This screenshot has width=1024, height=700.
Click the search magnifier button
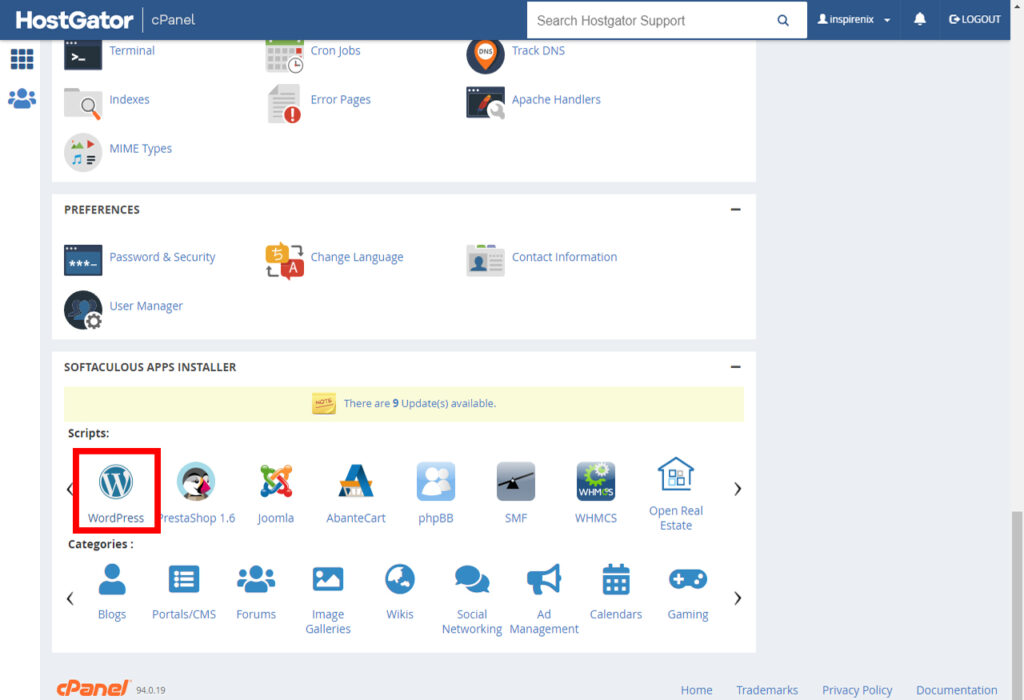click(x=782, y=20)
